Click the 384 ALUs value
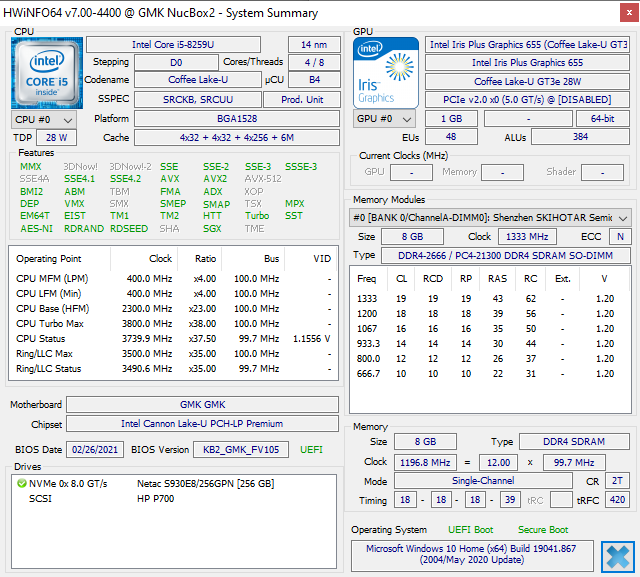The height and width of the screenshot is (577, 640). [x=580, y=137]
